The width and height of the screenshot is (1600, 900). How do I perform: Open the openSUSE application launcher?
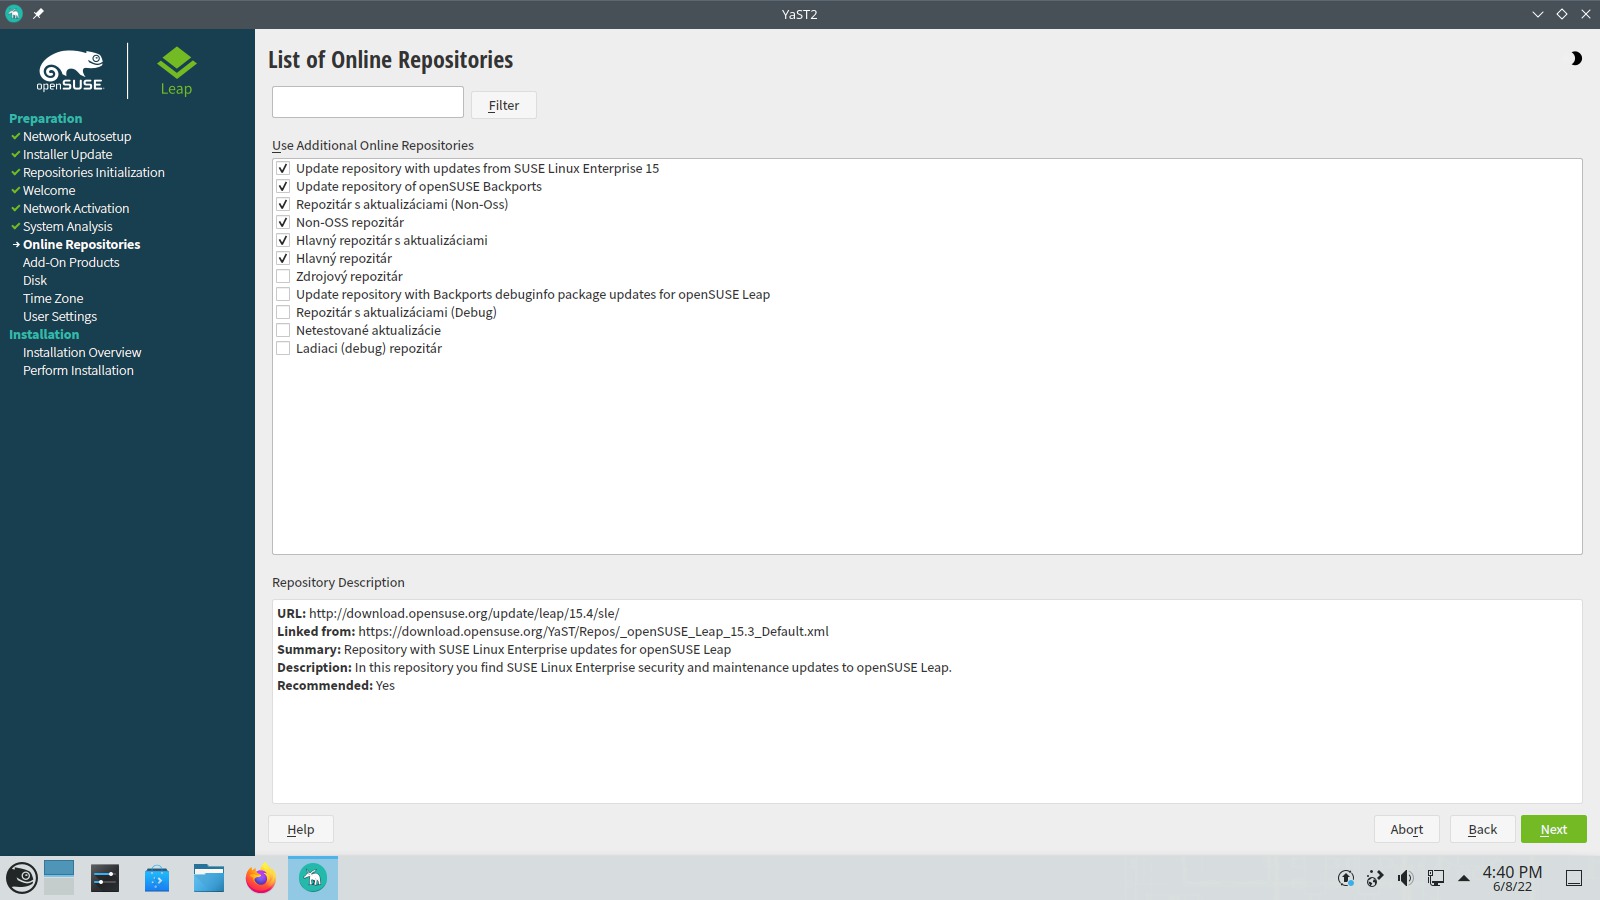click(22, 878)
